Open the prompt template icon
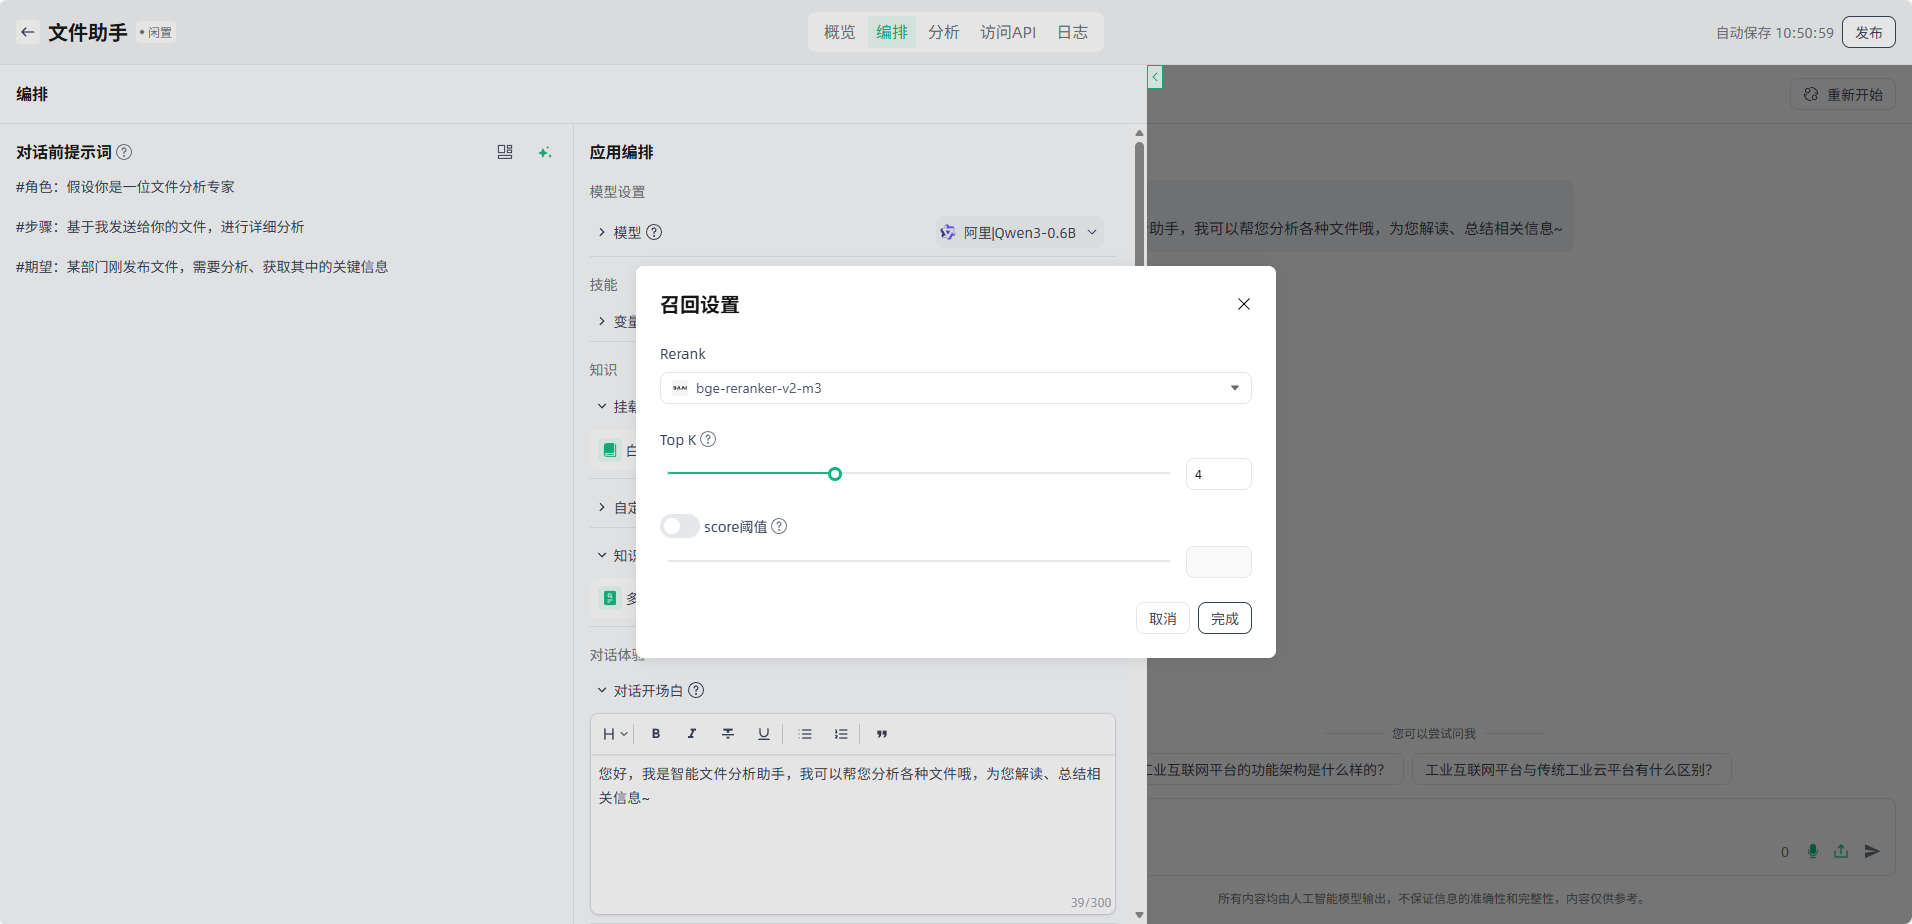 (505, 152)
